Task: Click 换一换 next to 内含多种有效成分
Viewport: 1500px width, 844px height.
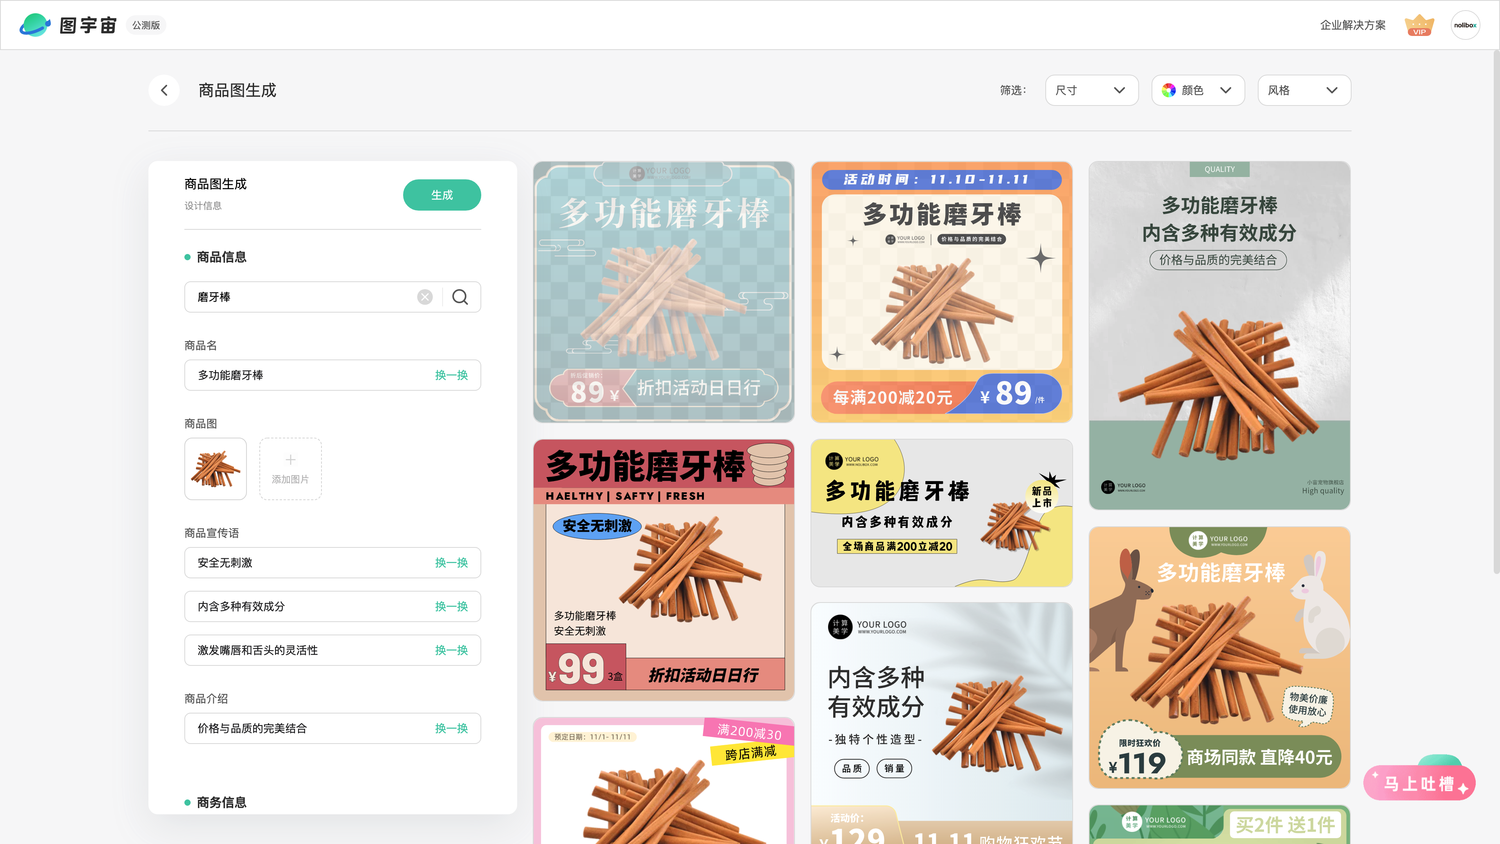Action: tap(451, 607)
